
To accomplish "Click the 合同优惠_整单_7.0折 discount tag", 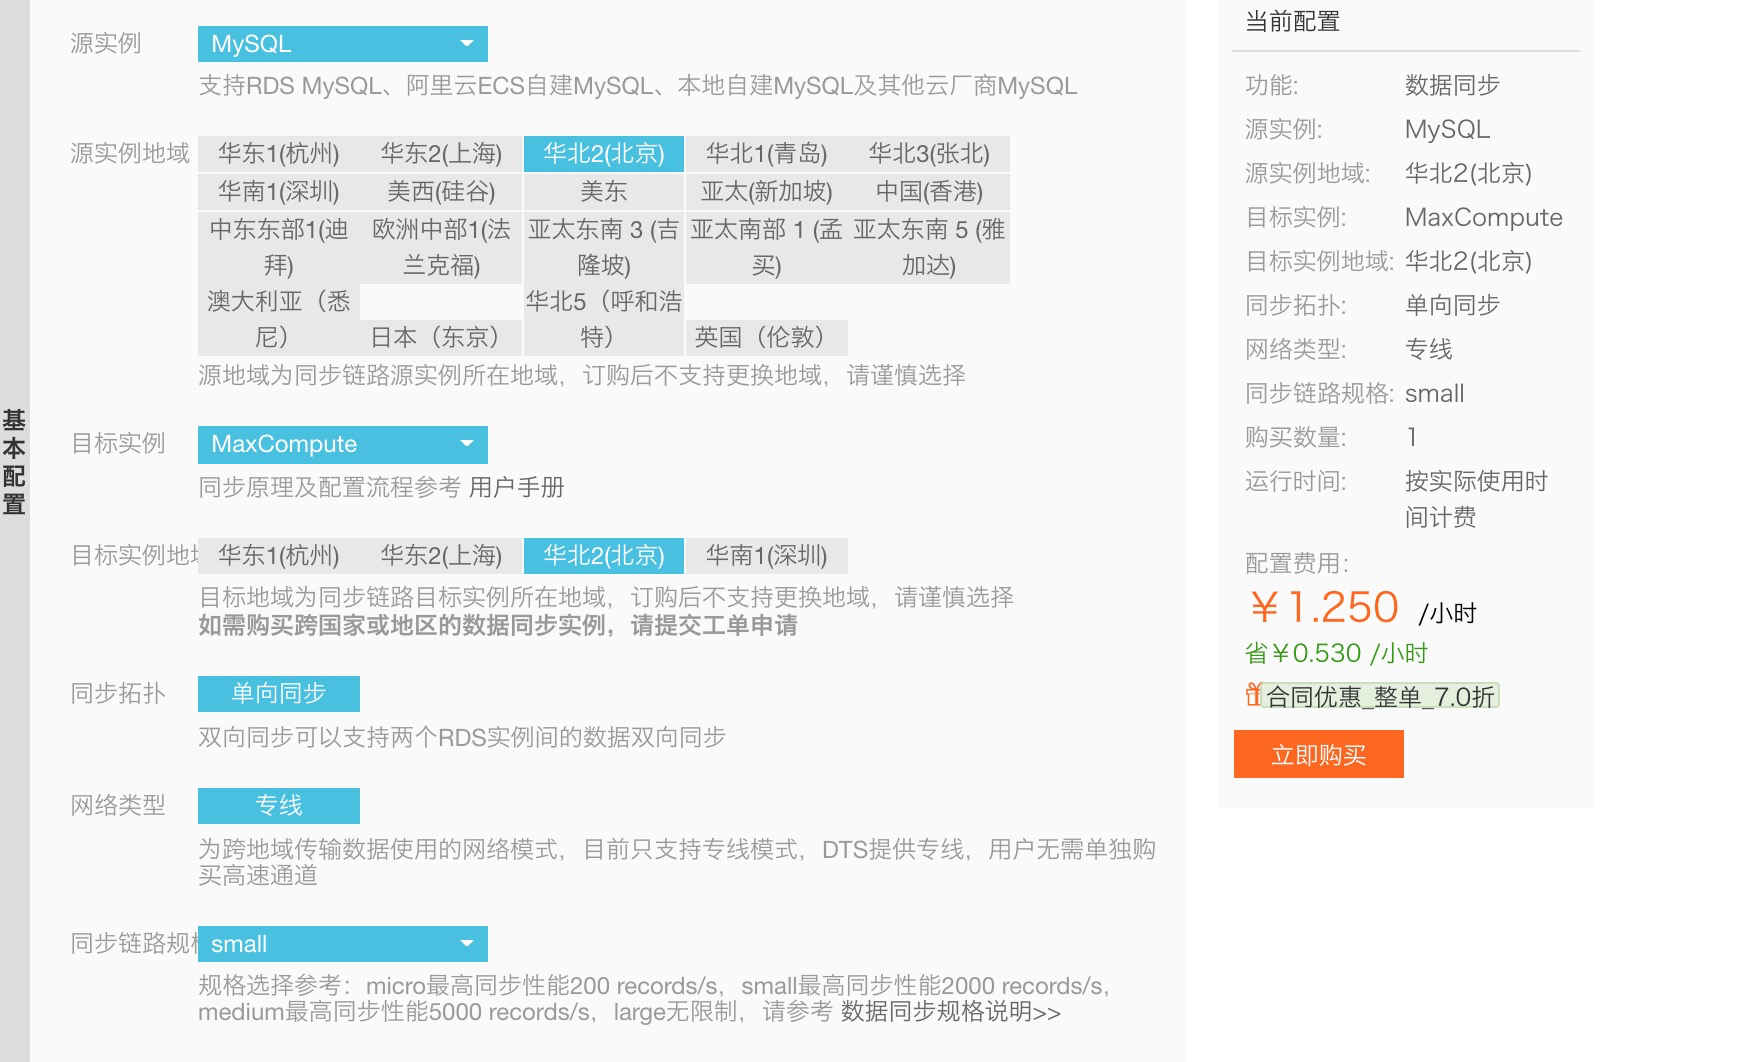I will click(x=1380, y=696).
